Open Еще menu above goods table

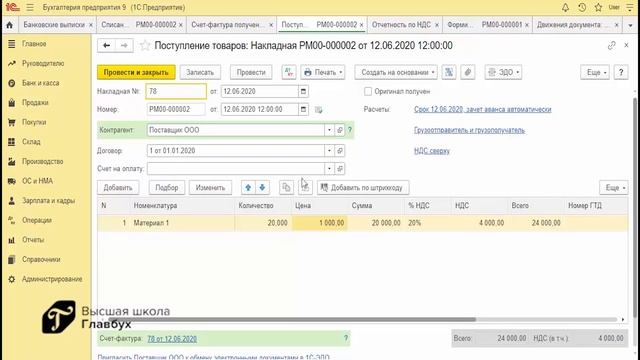click(614, 188)
